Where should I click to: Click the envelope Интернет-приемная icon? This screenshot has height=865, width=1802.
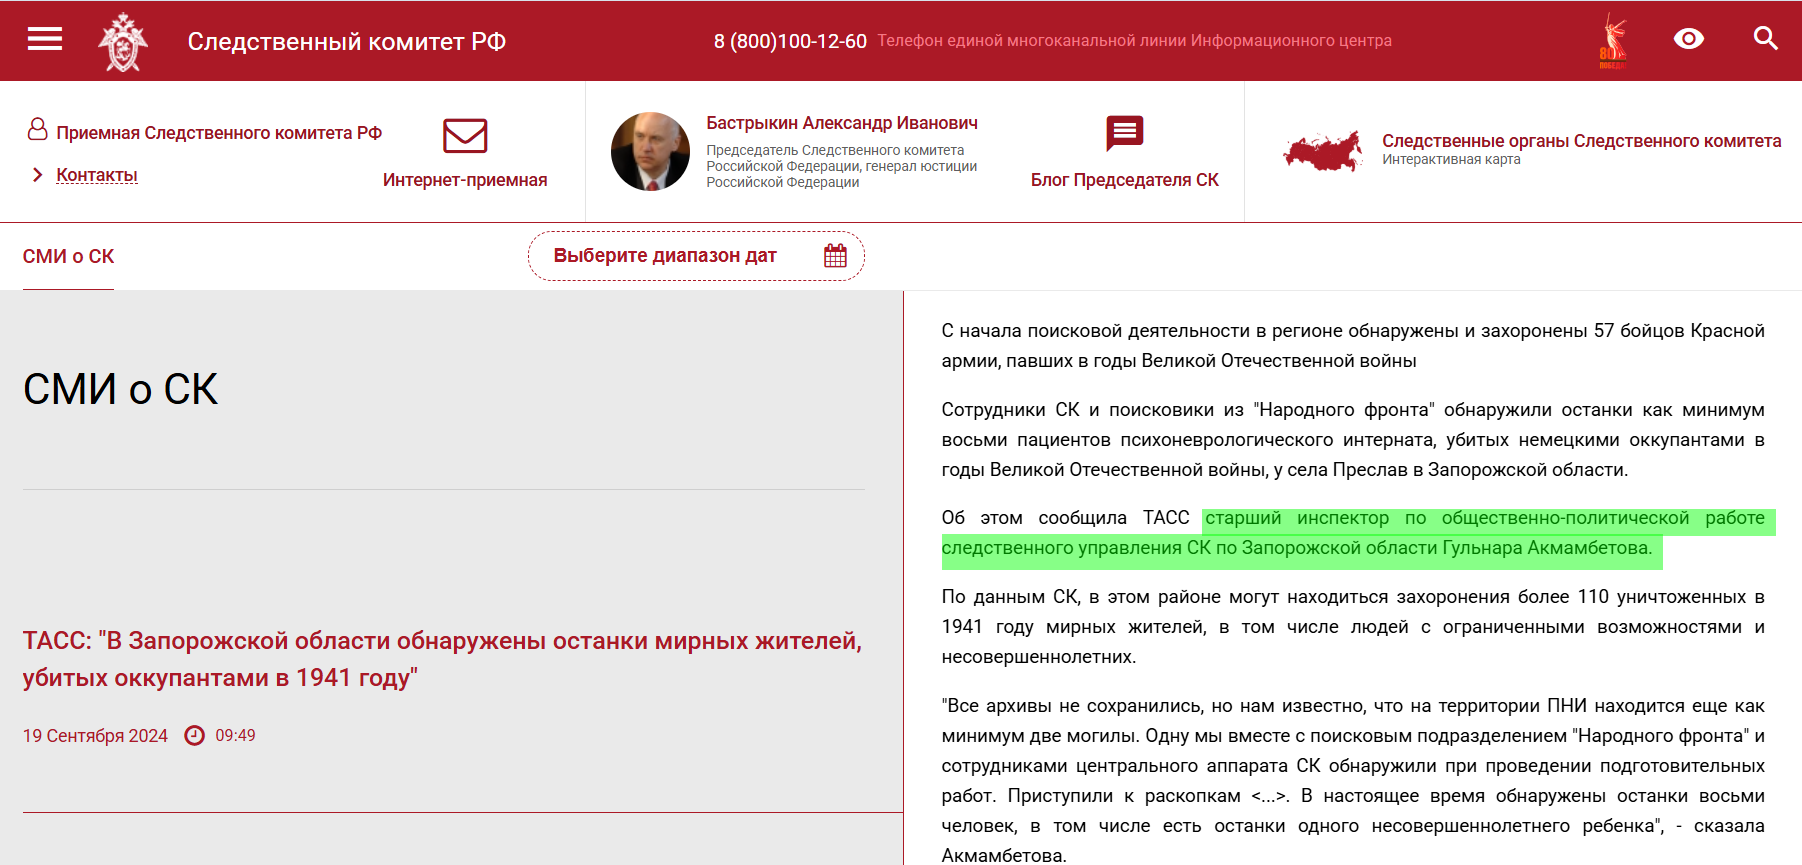[465, 136]
